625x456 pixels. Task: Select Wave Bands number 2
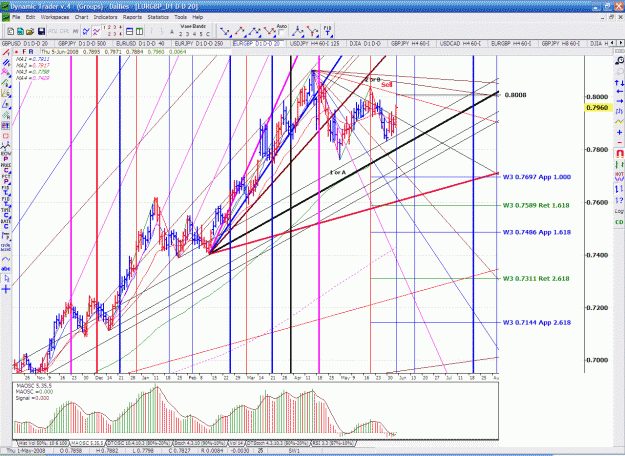click(x=181, y=34)
